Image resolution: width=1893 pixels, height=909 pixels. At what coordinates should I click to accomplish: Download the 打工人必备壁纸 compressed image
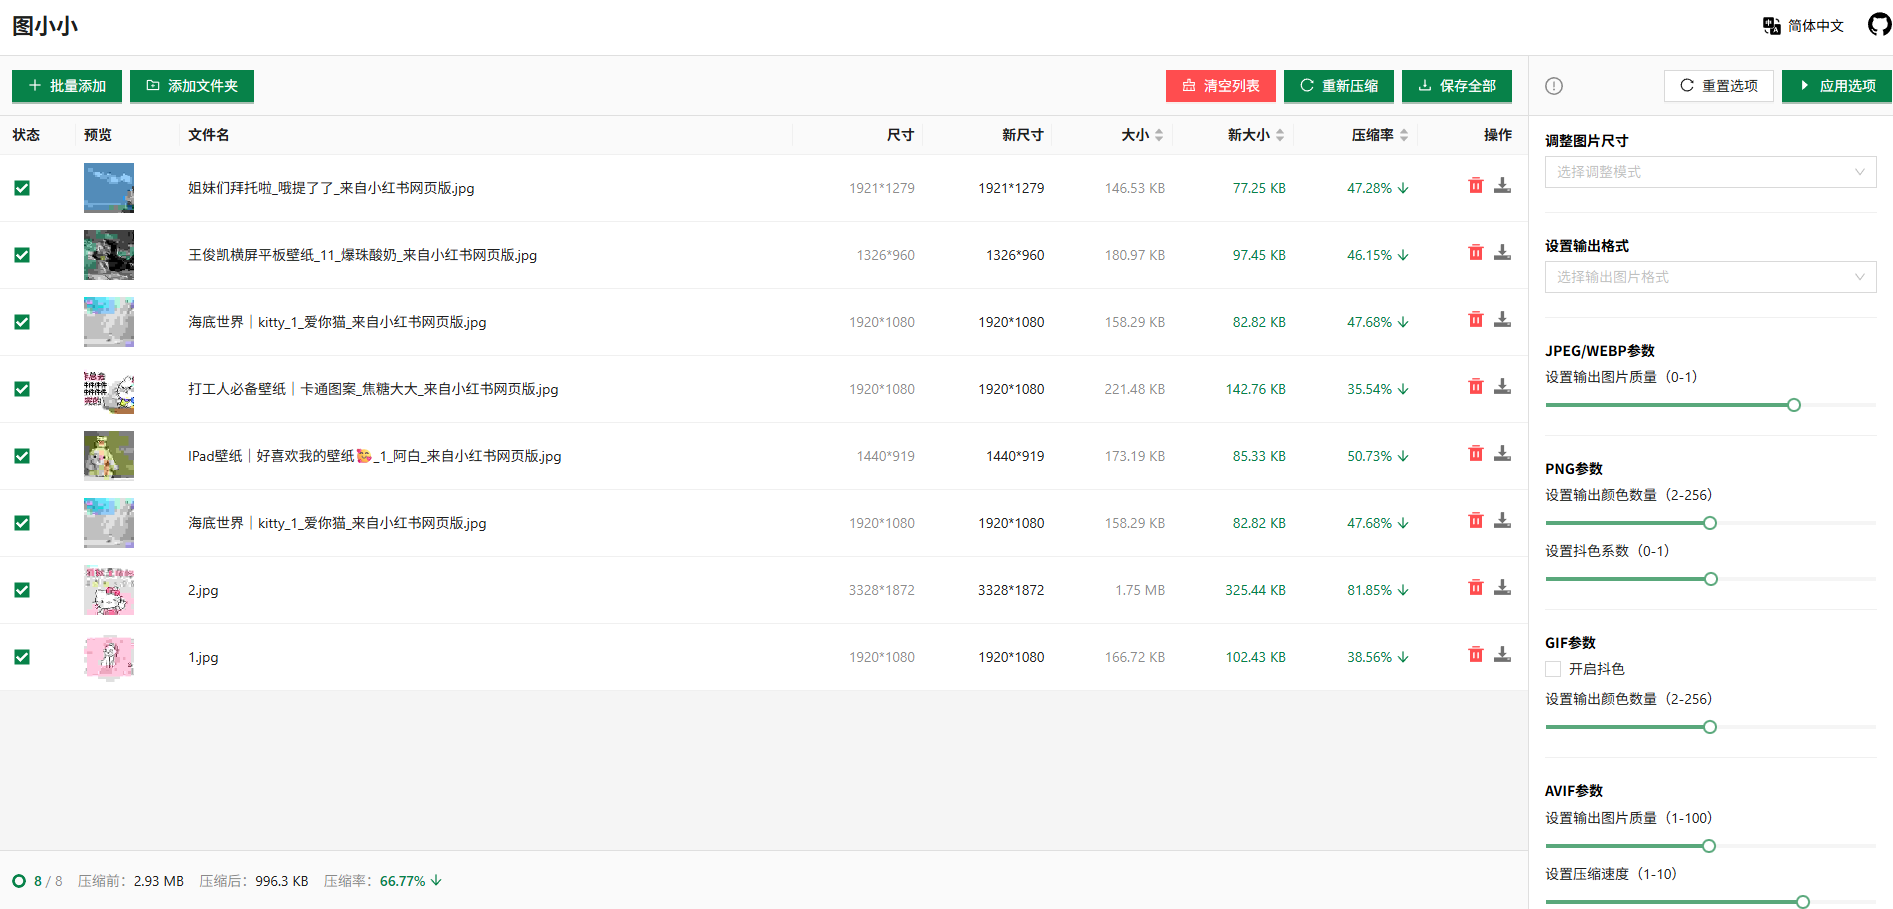pos(1502,387)
